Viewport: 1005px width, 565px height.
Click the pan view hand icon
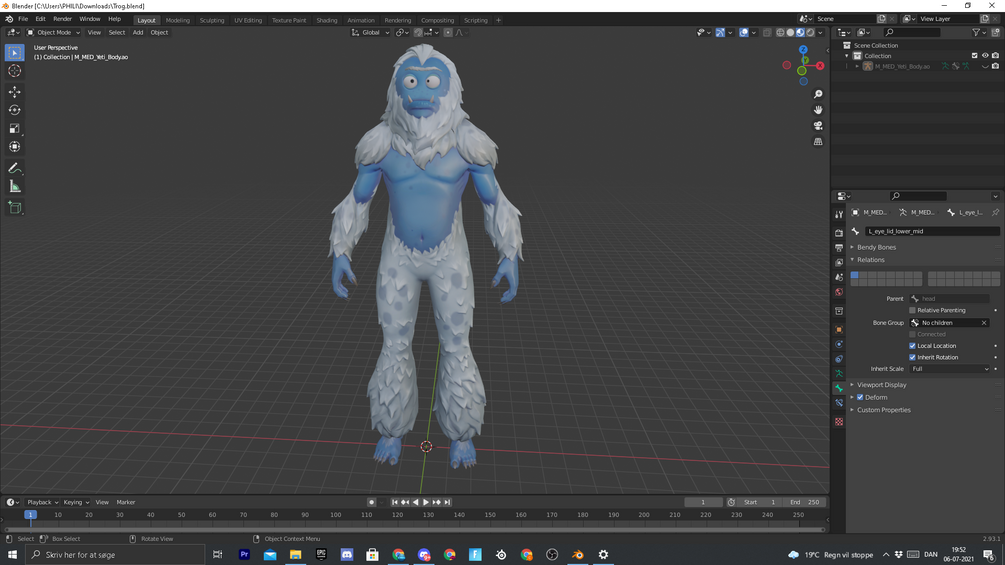pyautogui.click(x=818, y=110)
